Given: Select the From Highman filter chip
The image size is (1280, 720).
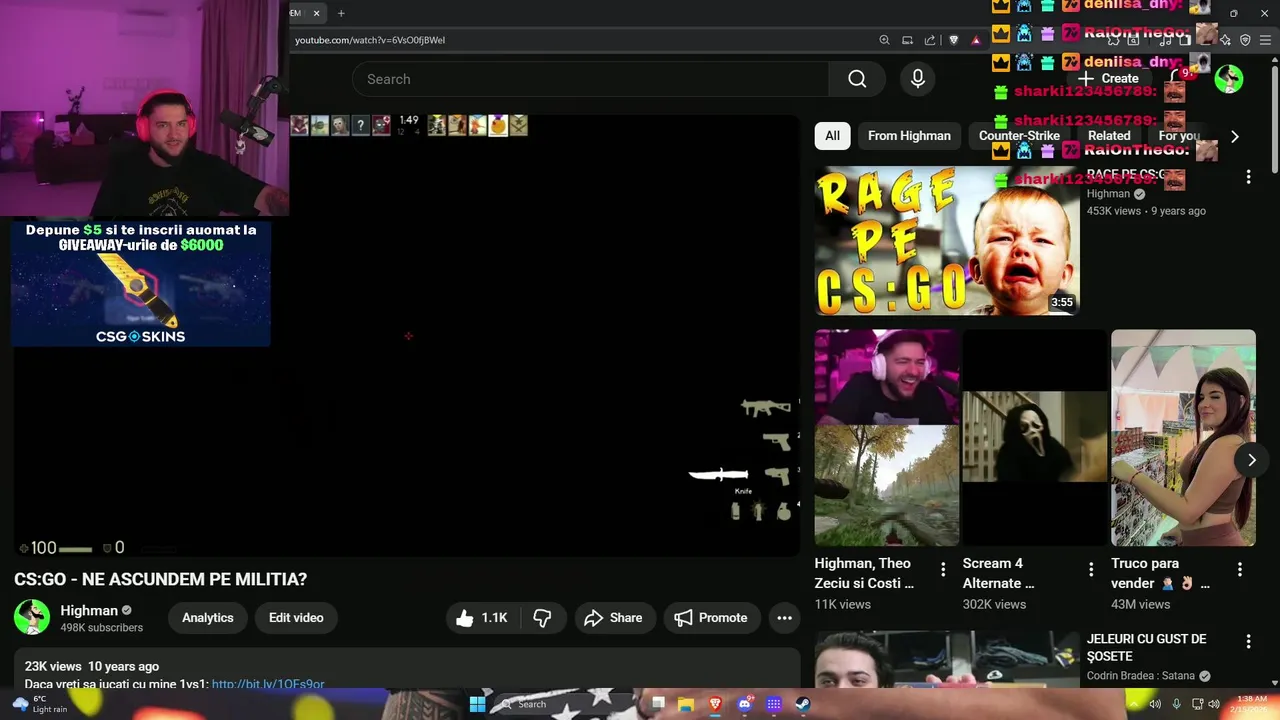Looking at the screenshot, I should (909, 136).
